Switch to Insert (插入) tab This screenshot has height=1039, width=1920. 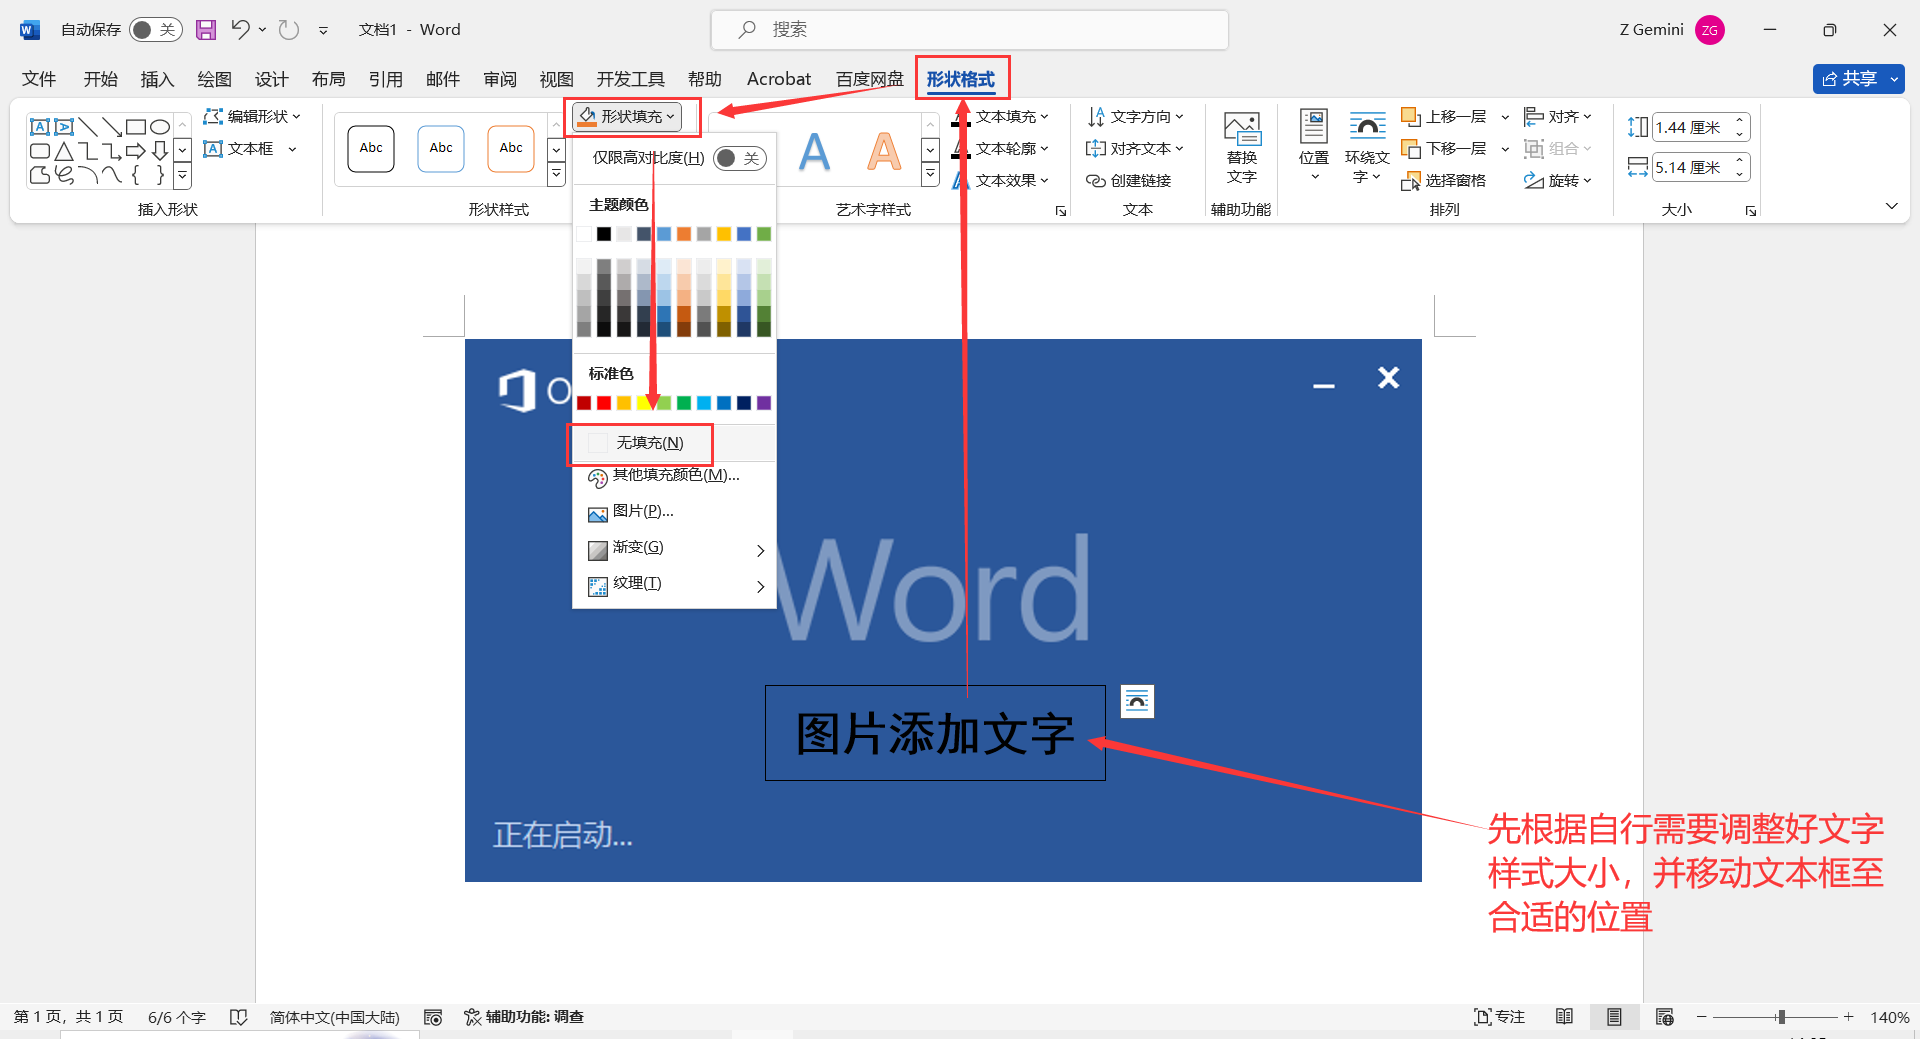click(157, 79)
